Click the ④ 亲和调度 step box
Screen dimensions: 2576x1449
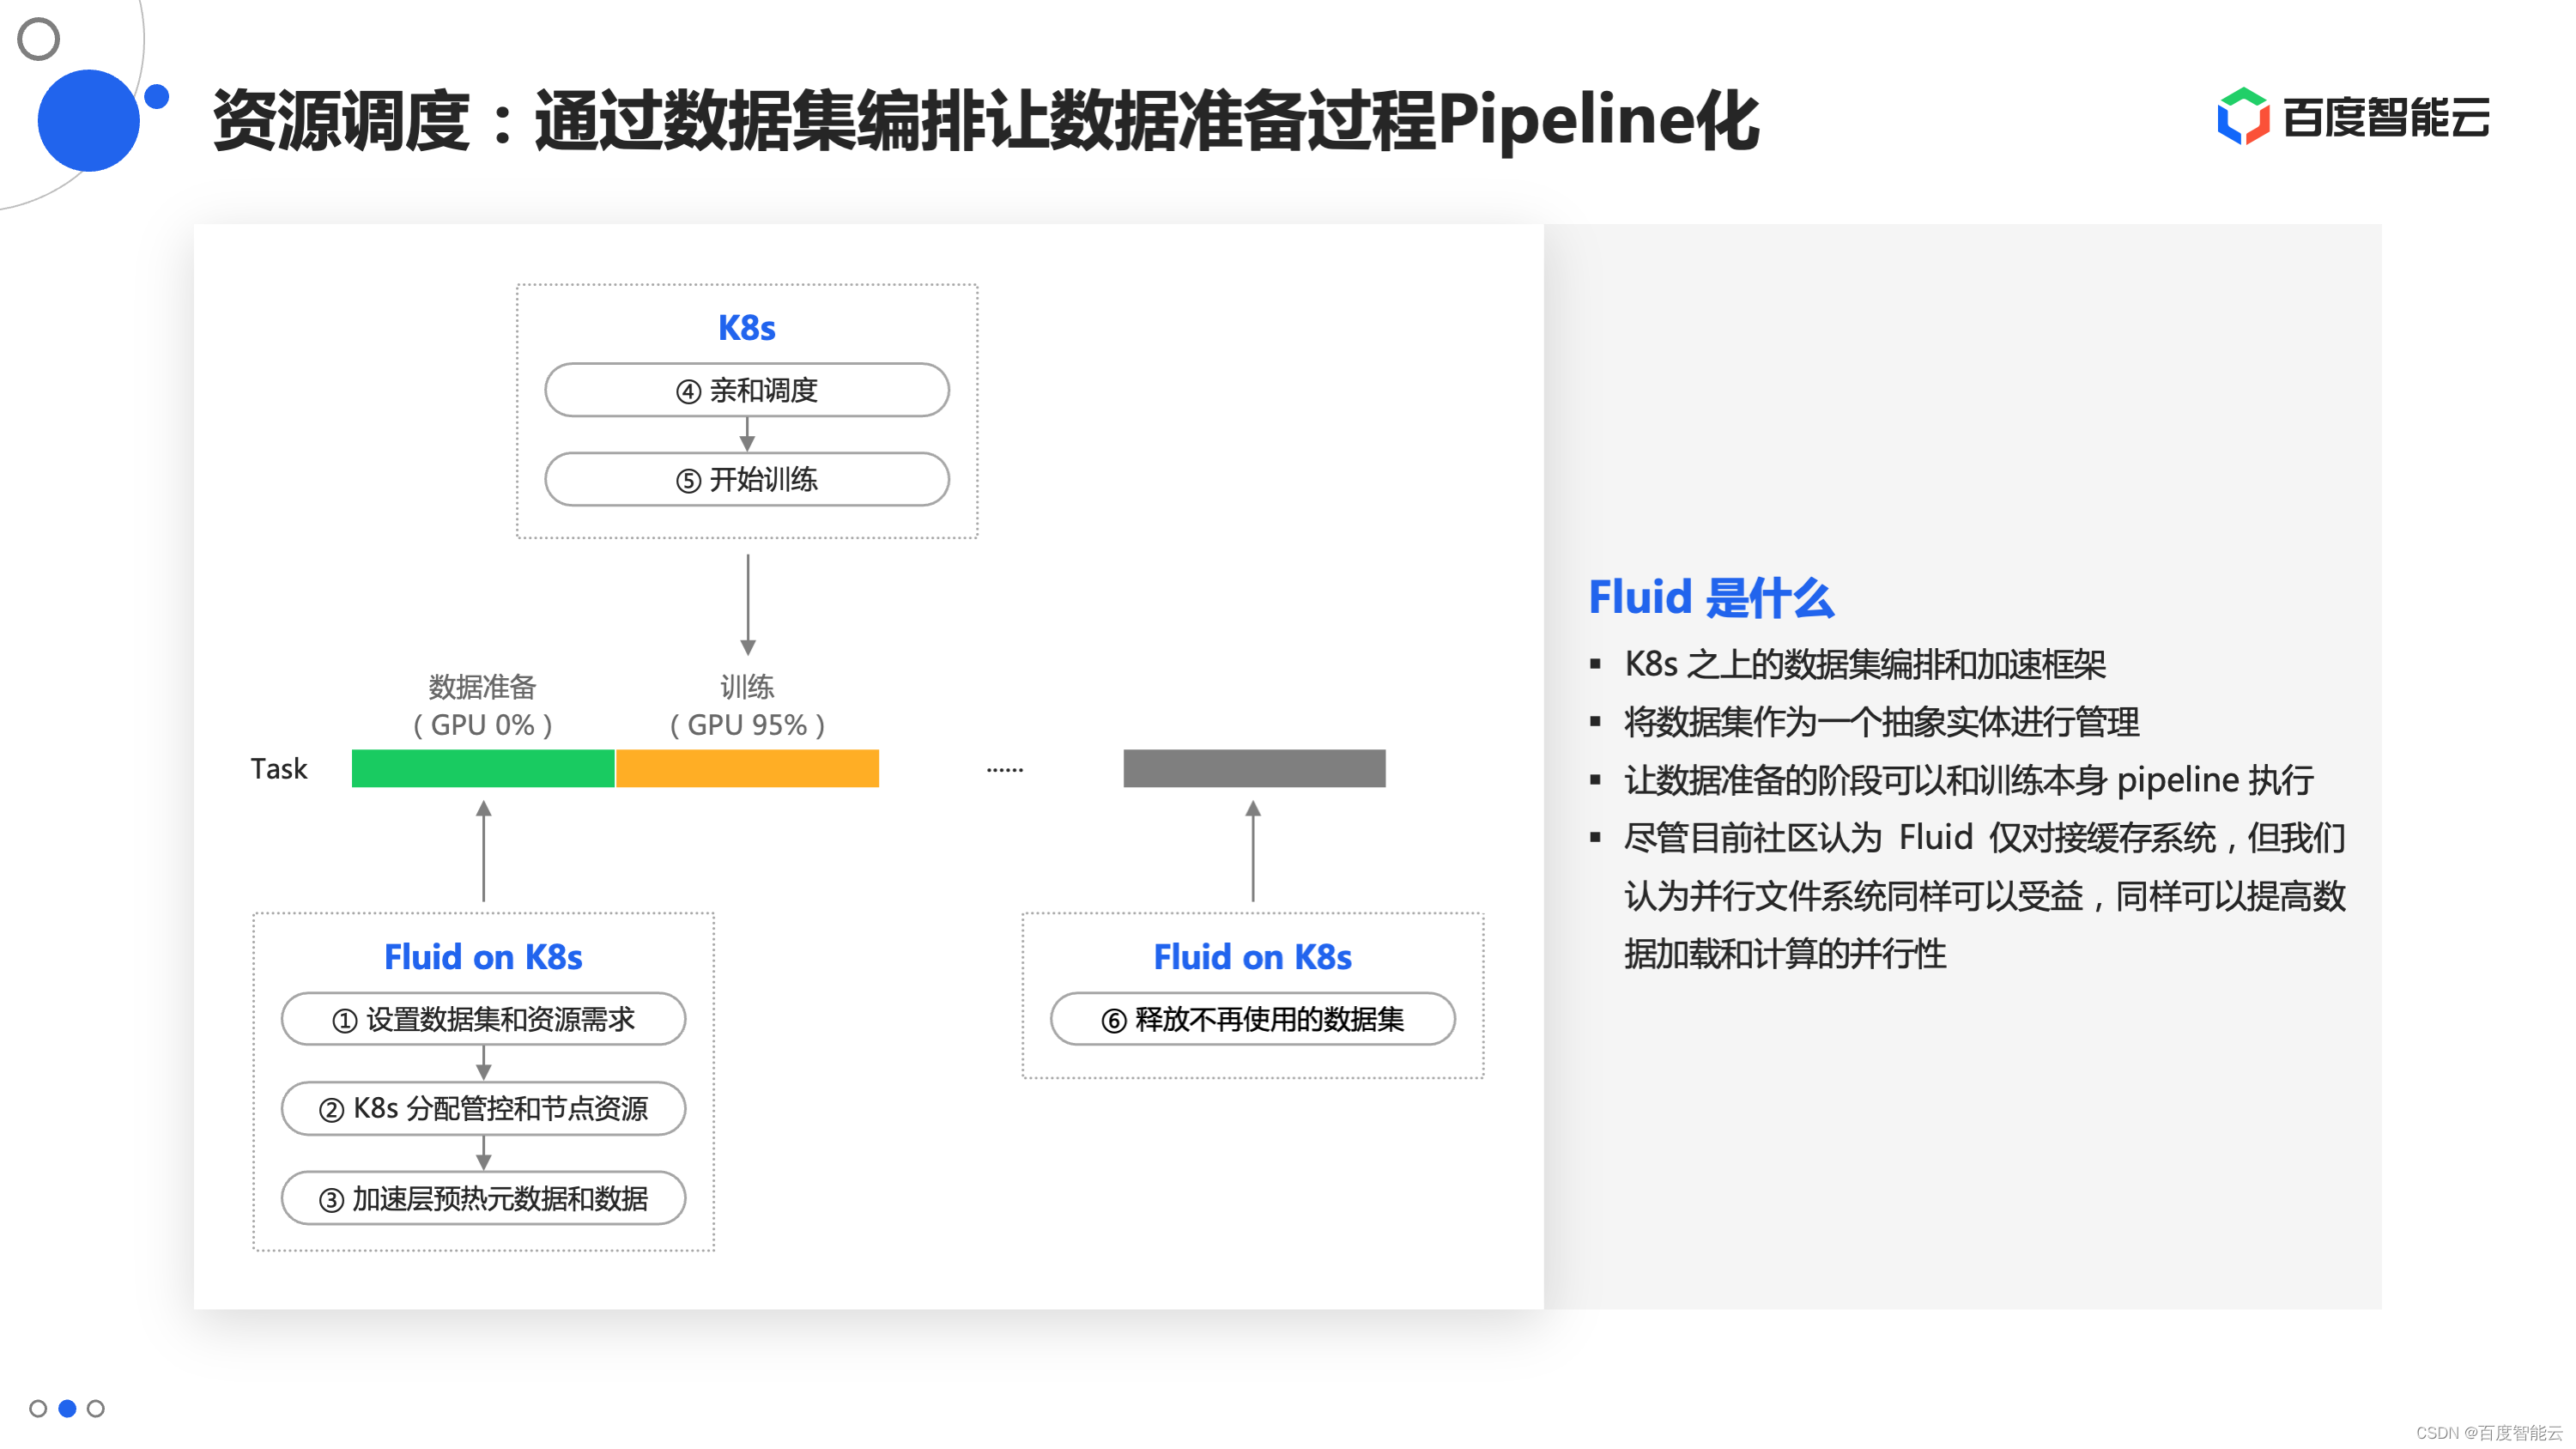[747, 390]
